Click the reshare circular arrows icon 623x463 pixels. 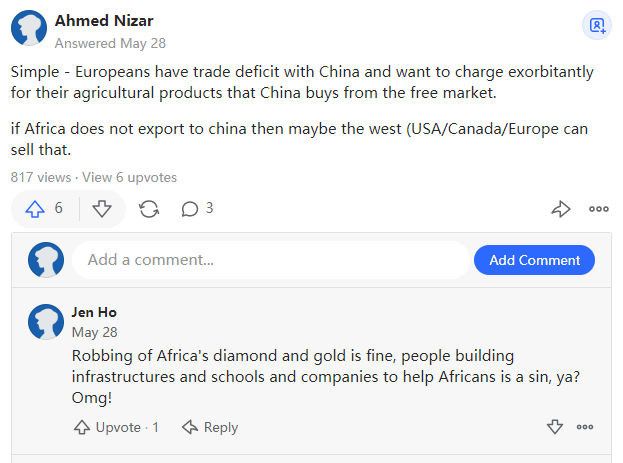[x=148, y=209]
